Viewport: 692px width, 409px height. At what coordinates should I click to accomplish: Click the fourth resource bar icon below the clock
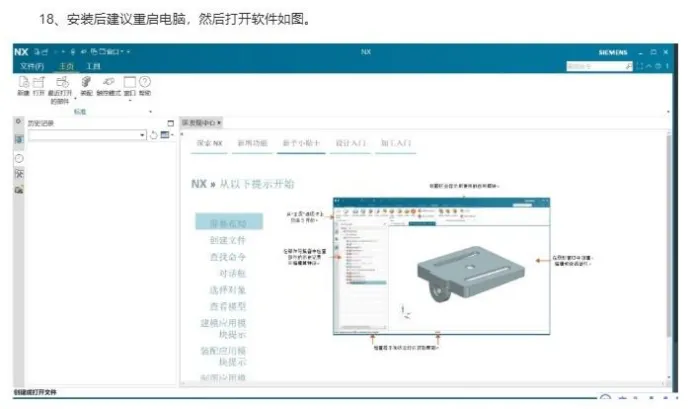click(x=19, y=174)
